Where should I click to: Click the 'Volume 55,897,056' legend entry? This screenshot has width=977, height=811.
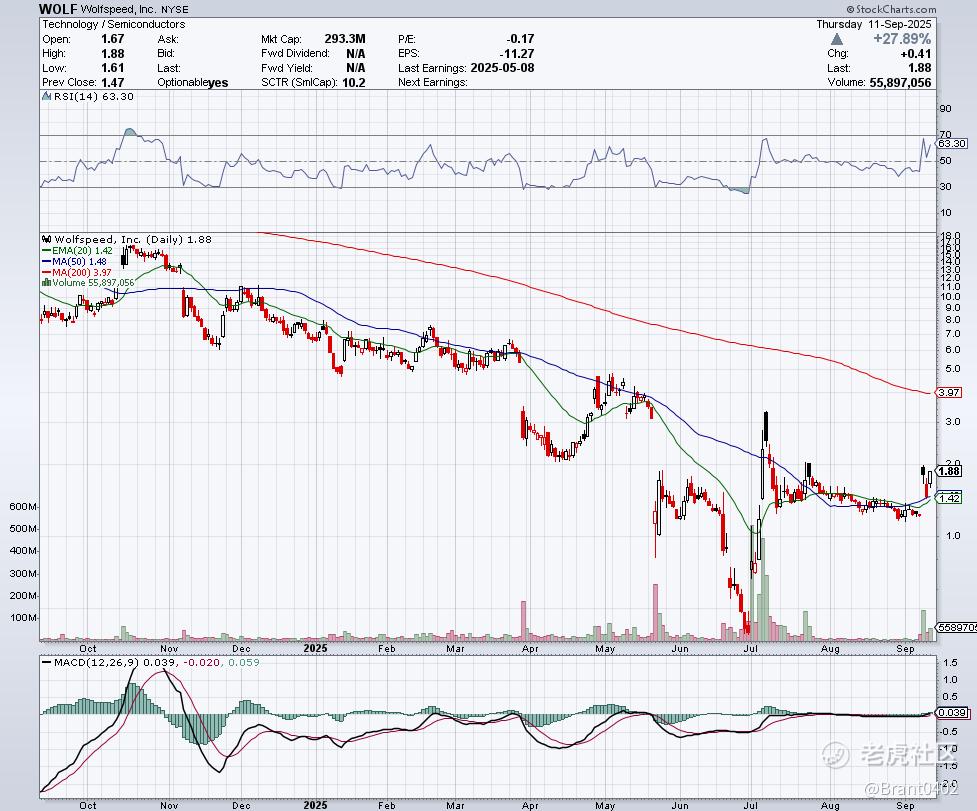click(93, 283)
